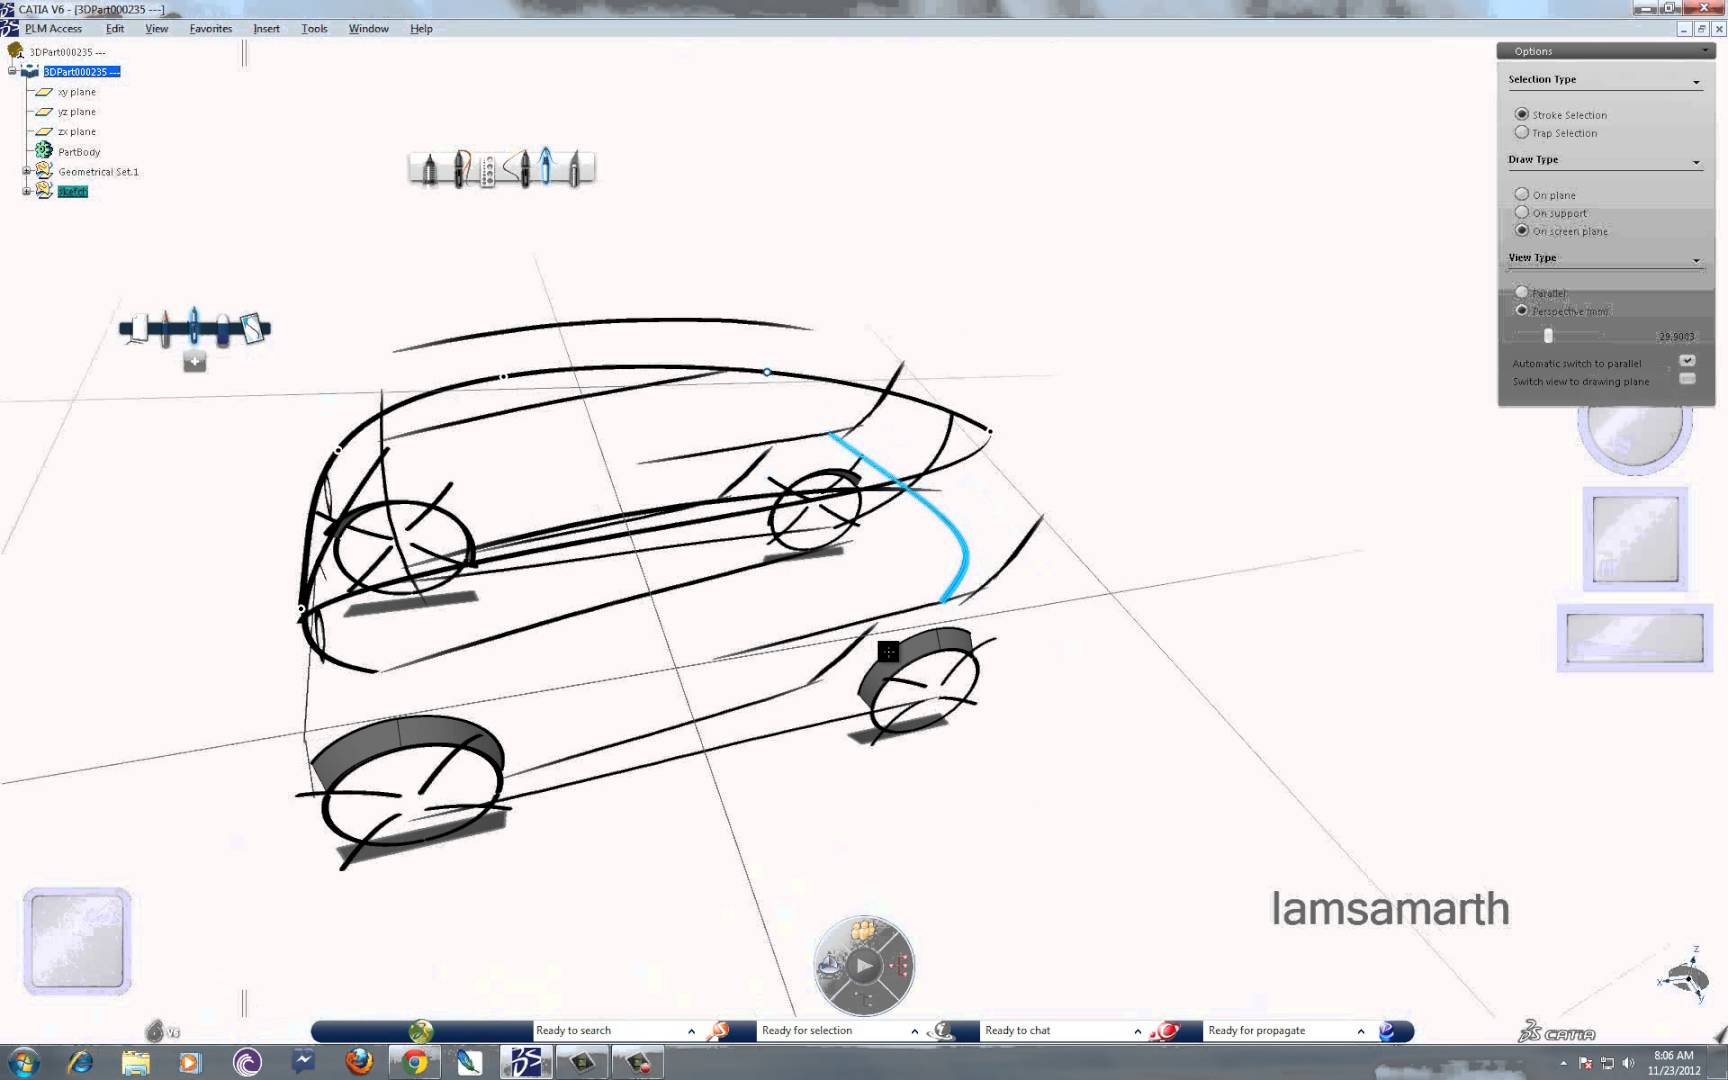Viewport: 1728px width, 1080px height.
Task: Expand the Geometrical Set.1 tree node
Action: click(27, 171)
